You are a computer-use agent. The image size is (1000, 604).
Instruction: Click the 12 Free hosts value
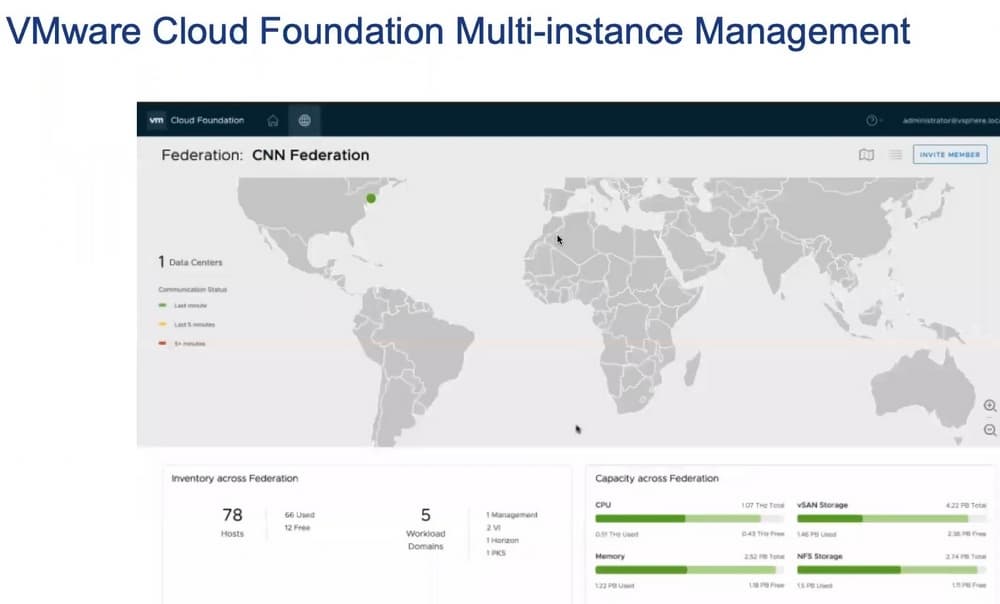click(x=297, y=527)
